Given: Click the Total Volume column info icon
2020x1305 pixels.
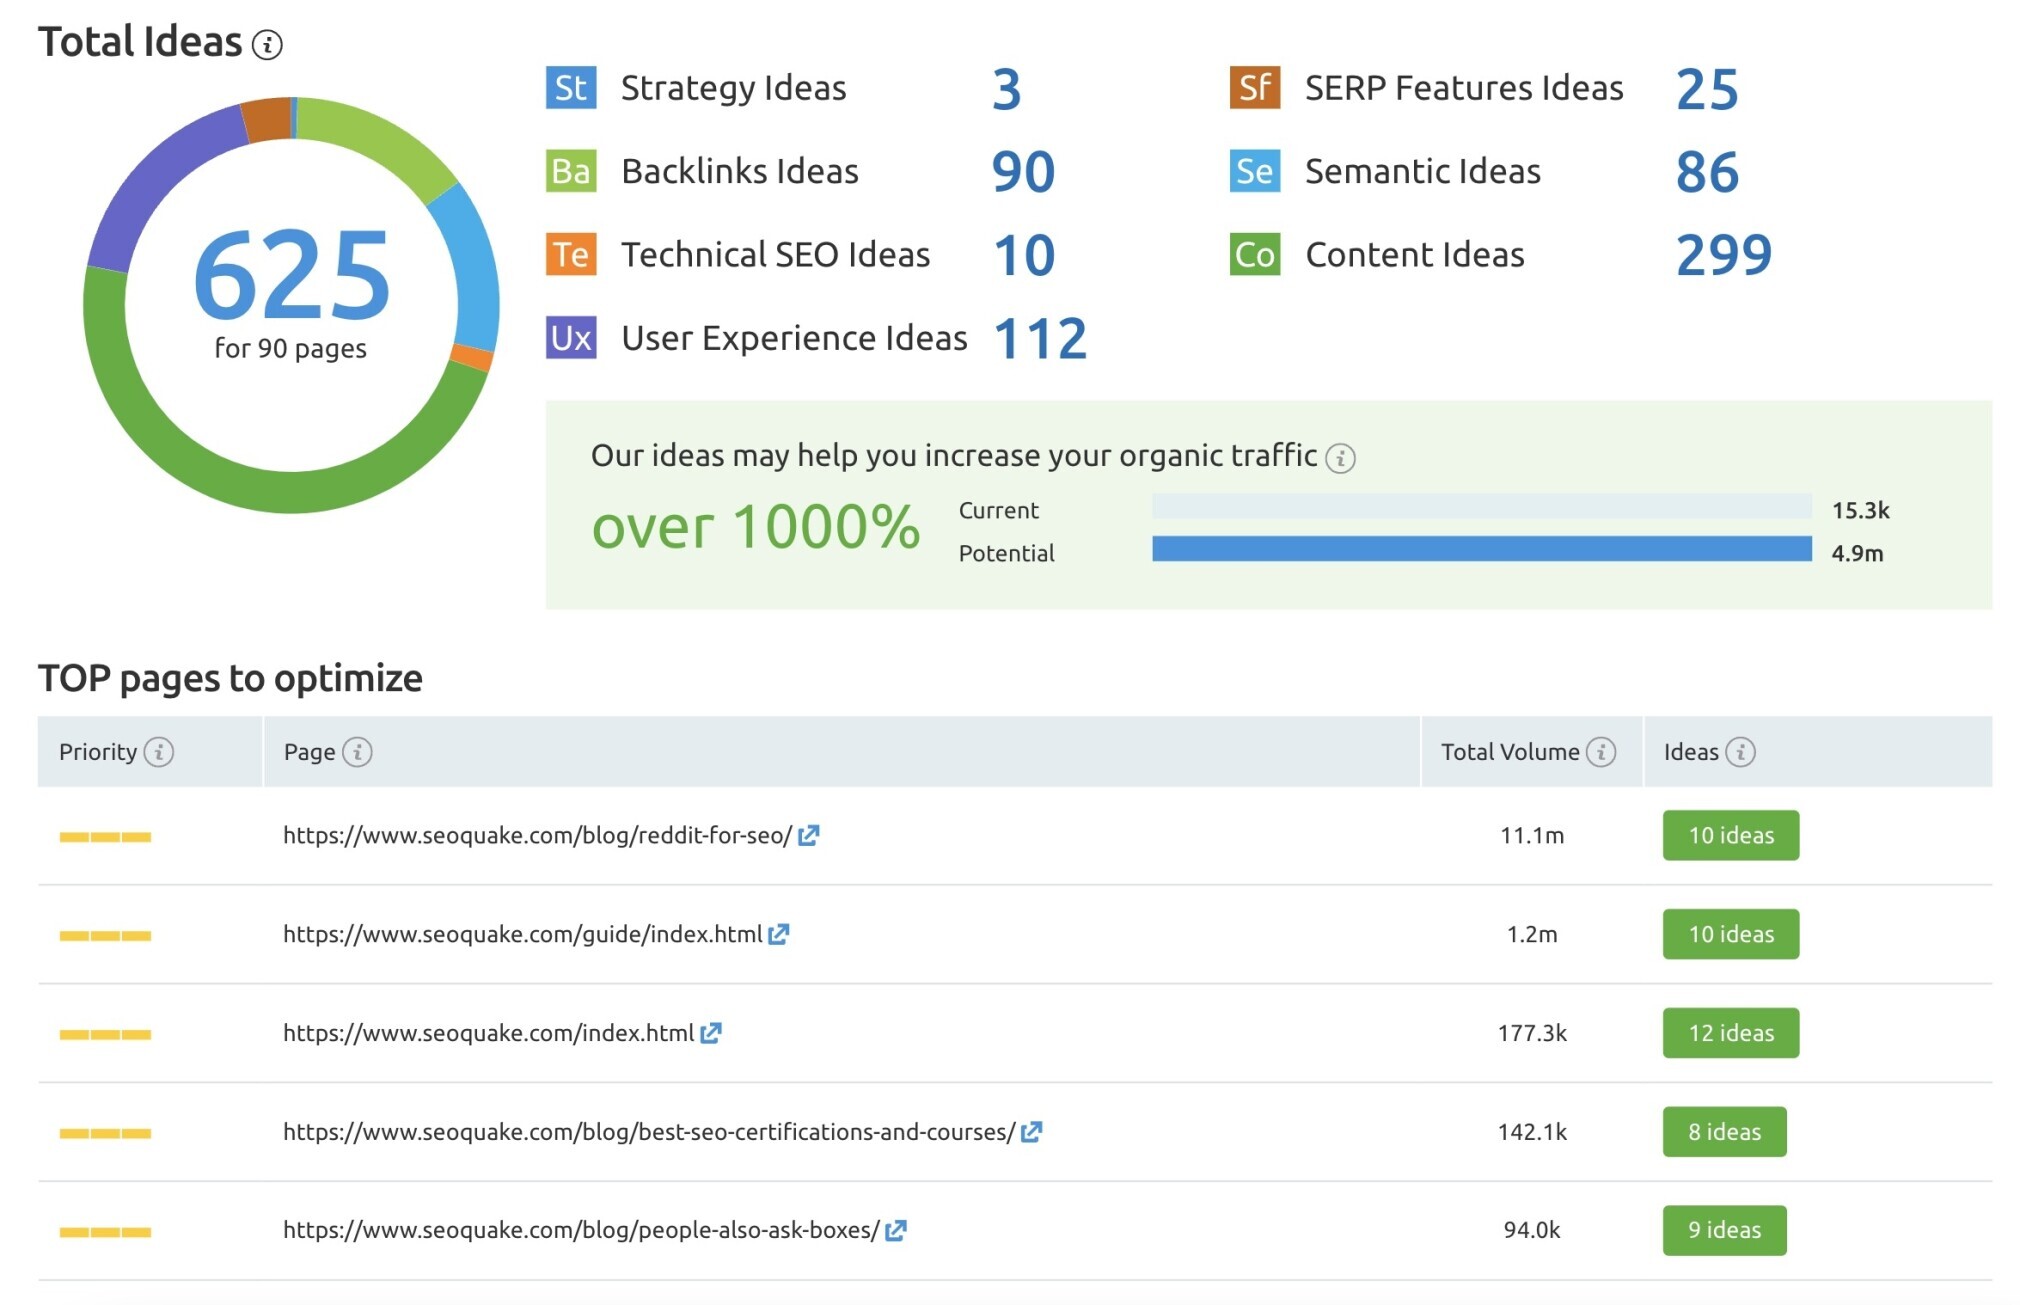Looking at the screenshot, I should coord(1601,752).
